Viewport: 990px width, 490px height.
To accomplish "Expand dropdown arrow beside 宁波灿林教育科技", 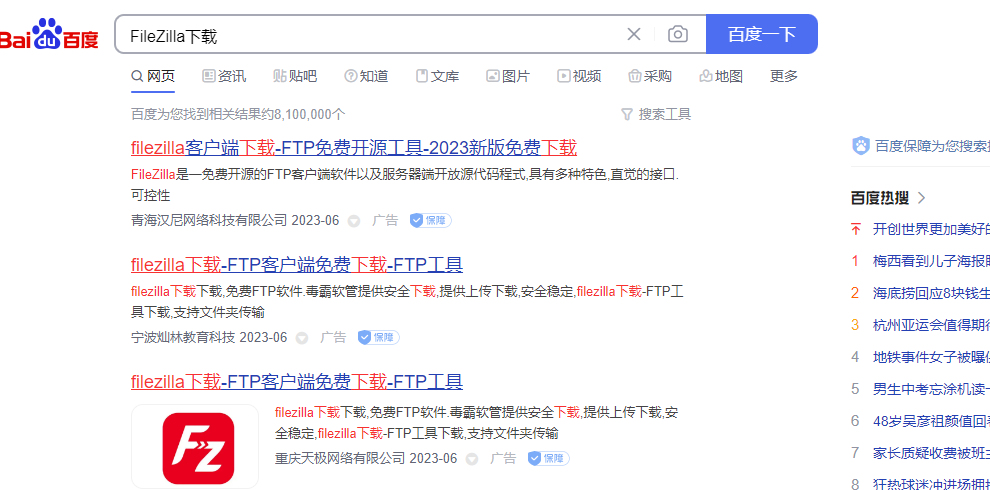I will click(x=302, y=338).
